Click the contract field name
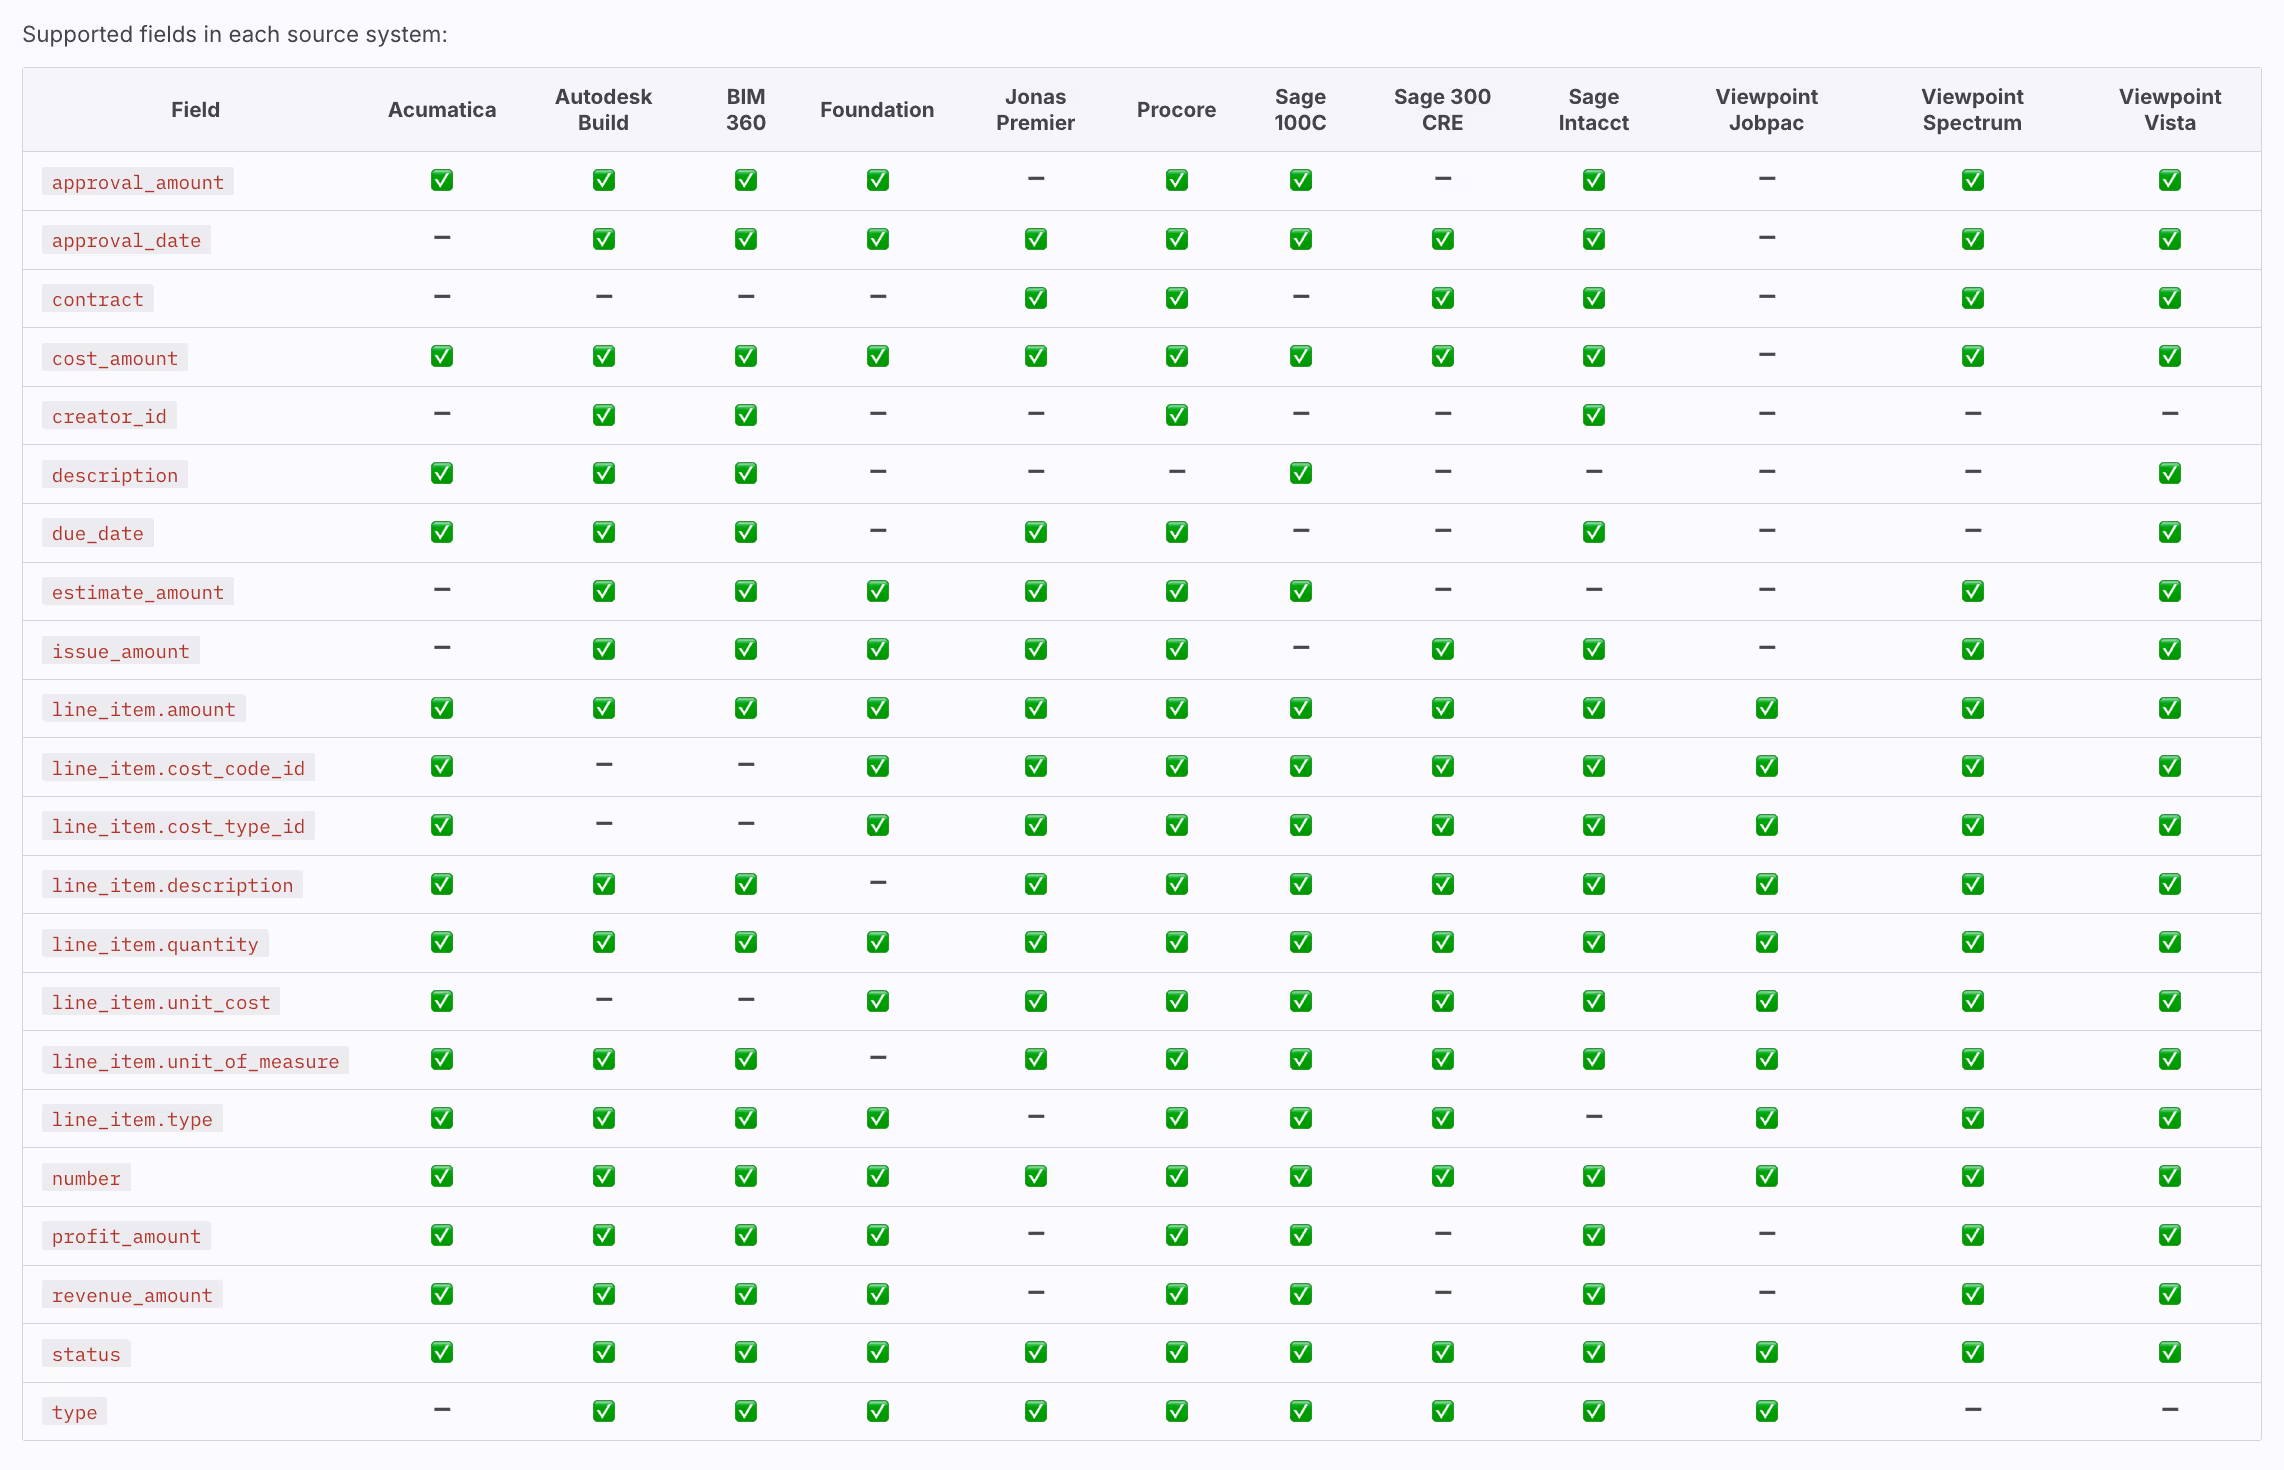The width and height of the screenshot is (2284, 1470). pyautogui.click(x=98, y=299)
